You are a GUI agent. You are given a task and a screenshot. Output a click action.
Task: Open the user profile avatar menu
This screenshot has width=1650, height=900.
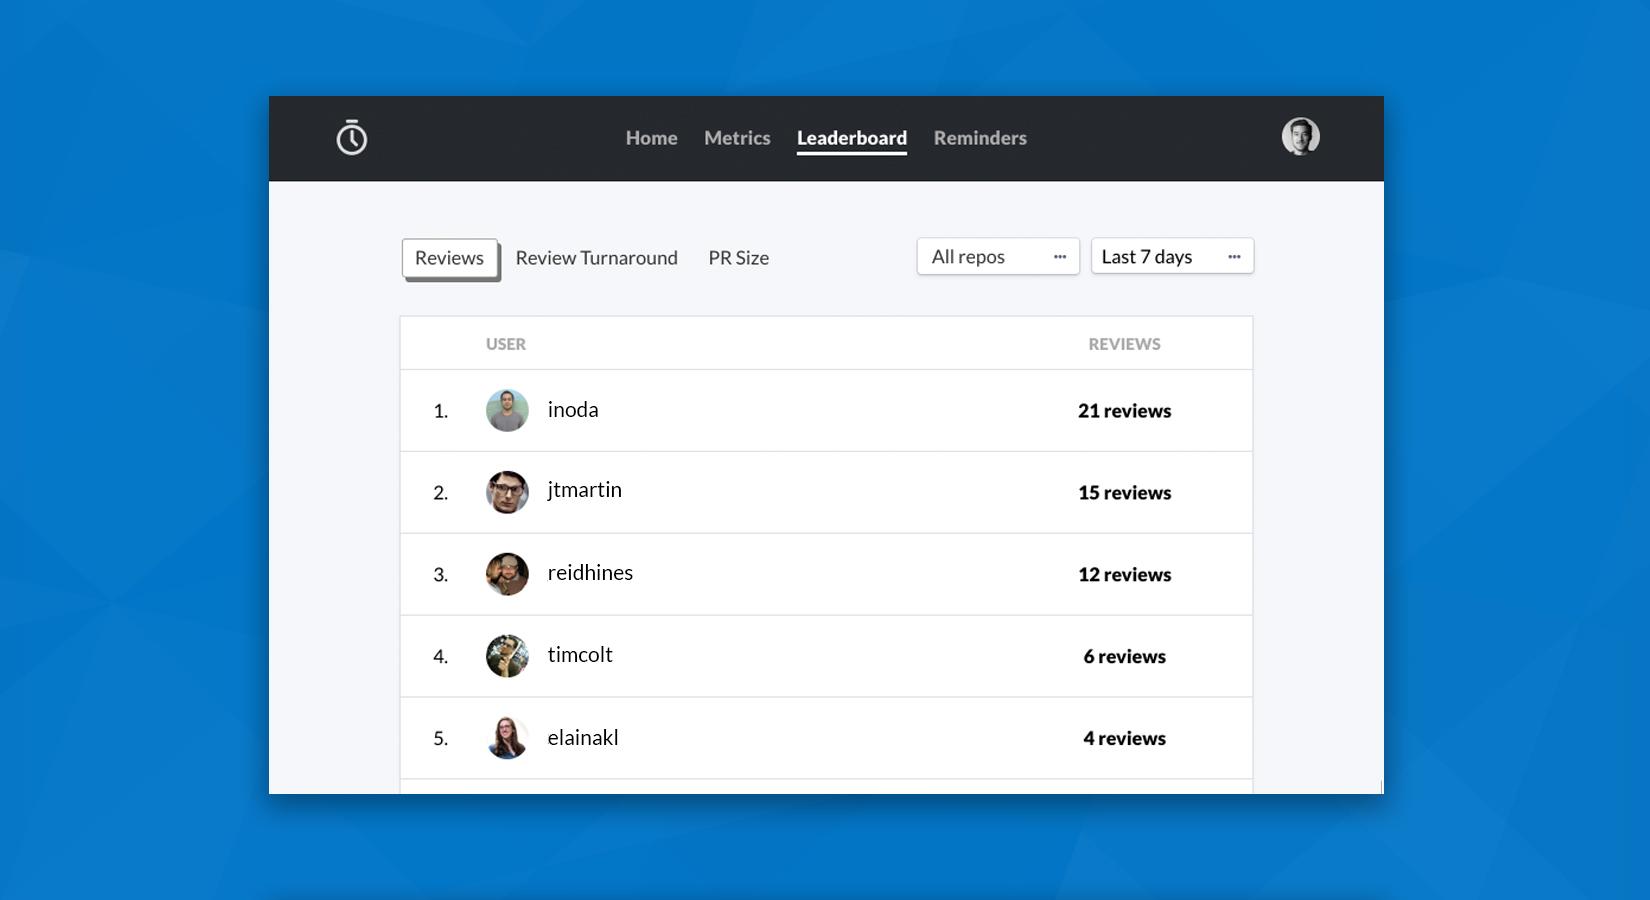click(x=1300, y=137)
